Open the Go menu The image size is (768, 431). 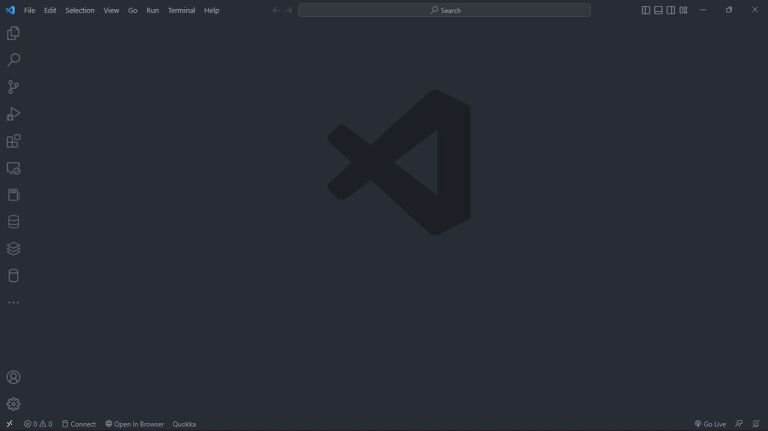132,10
